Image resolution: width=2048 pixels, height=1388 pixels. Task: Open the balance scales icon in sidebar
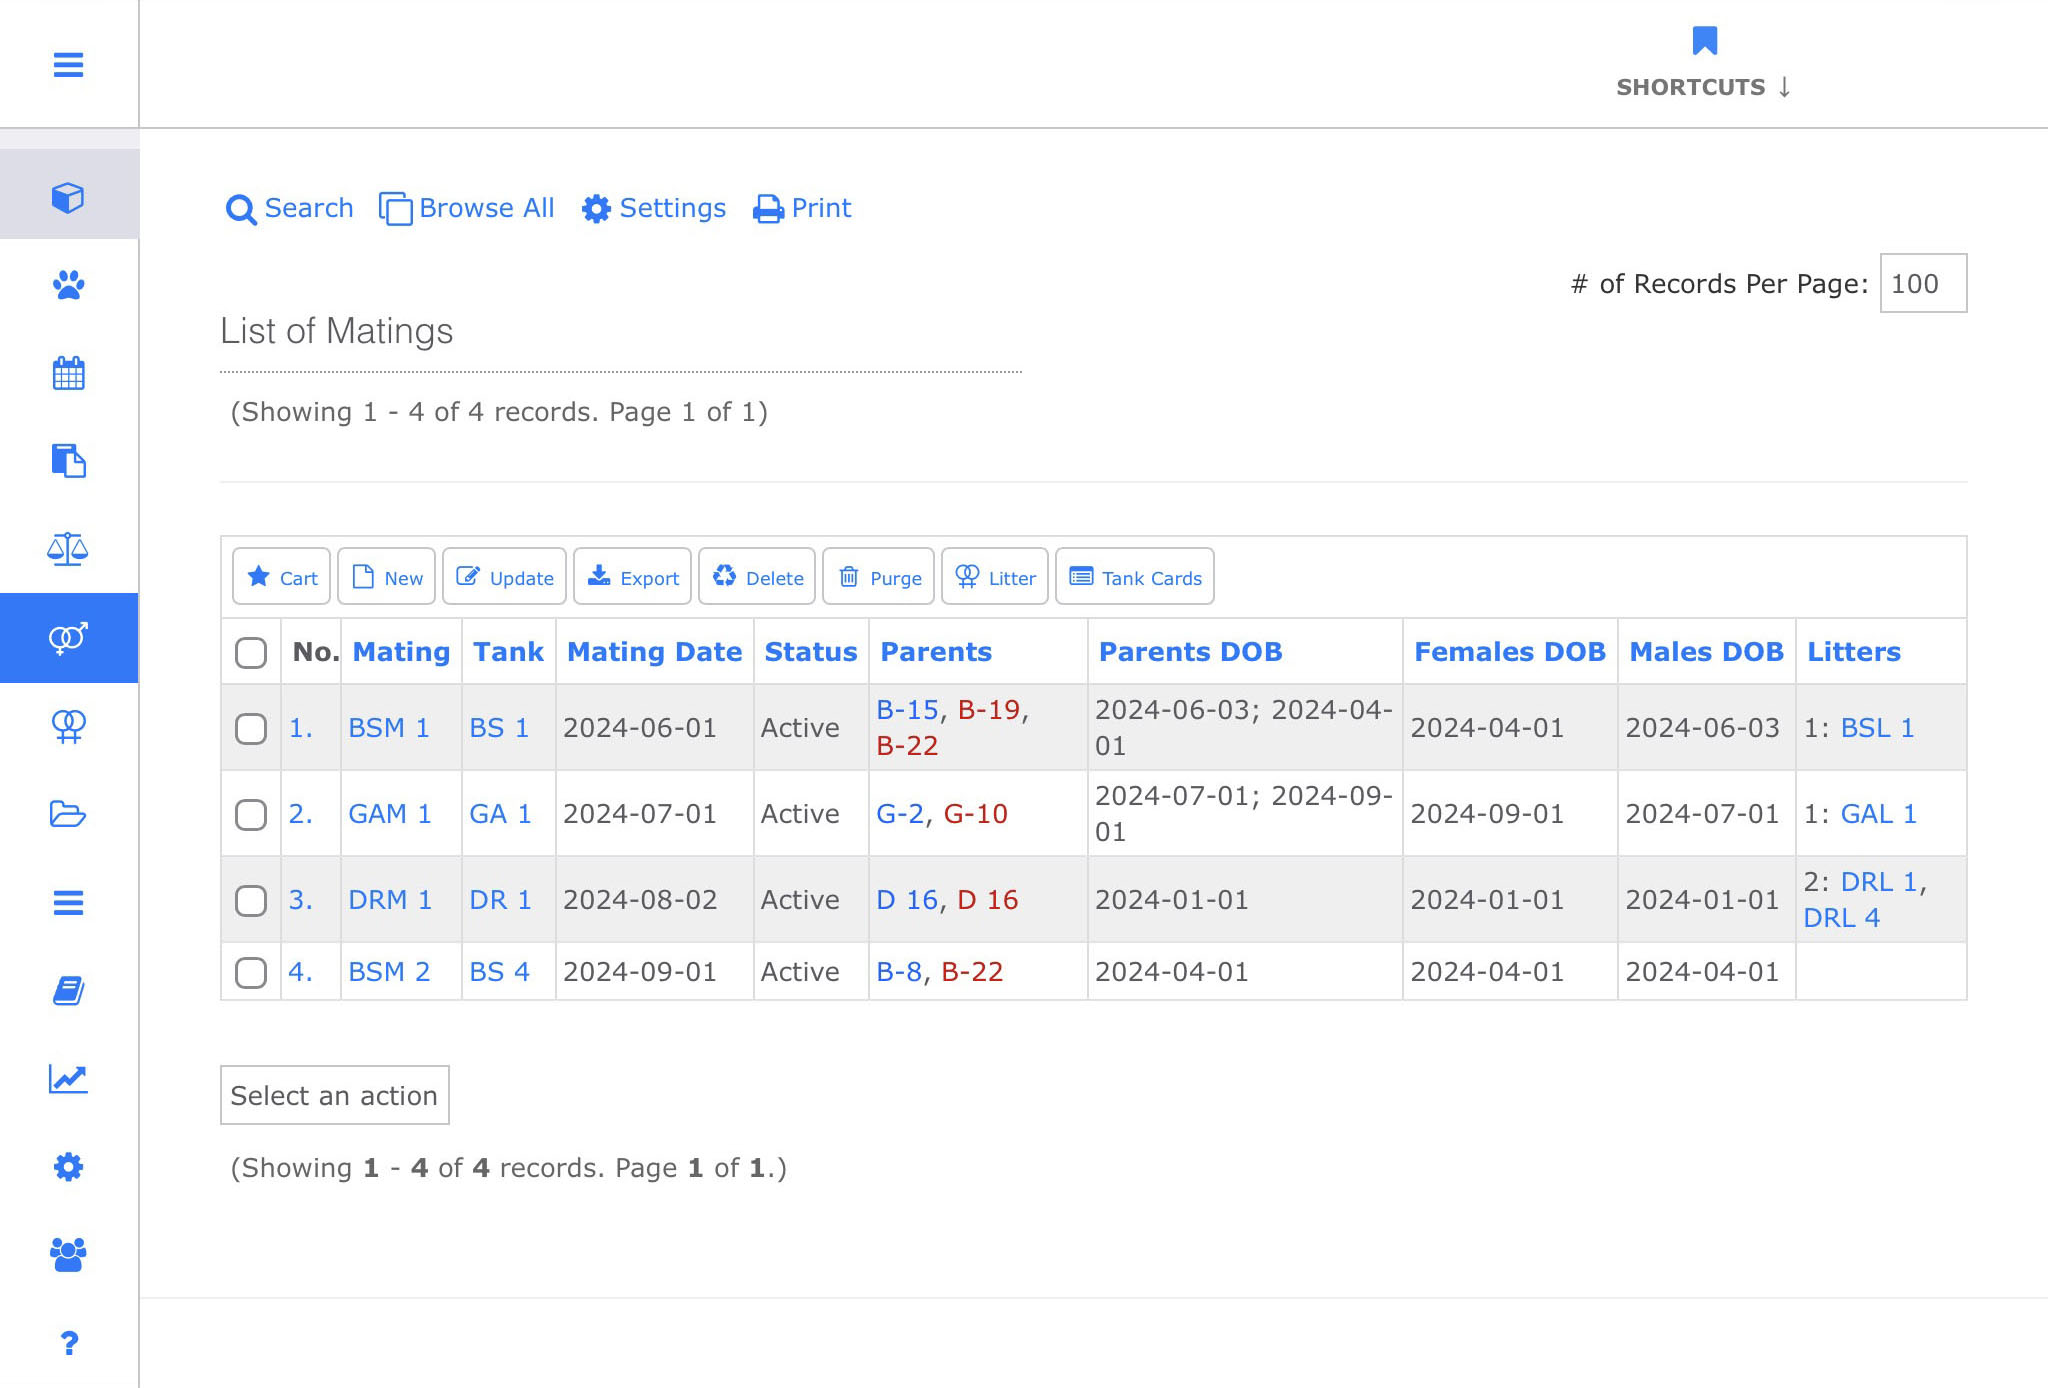coord(68,549)
